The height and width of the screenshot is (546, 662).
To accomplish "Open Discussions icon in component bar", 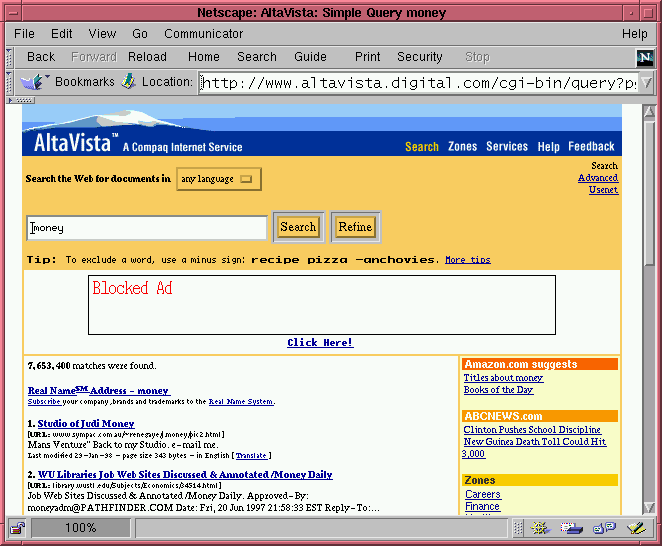I will click(604, 528).
